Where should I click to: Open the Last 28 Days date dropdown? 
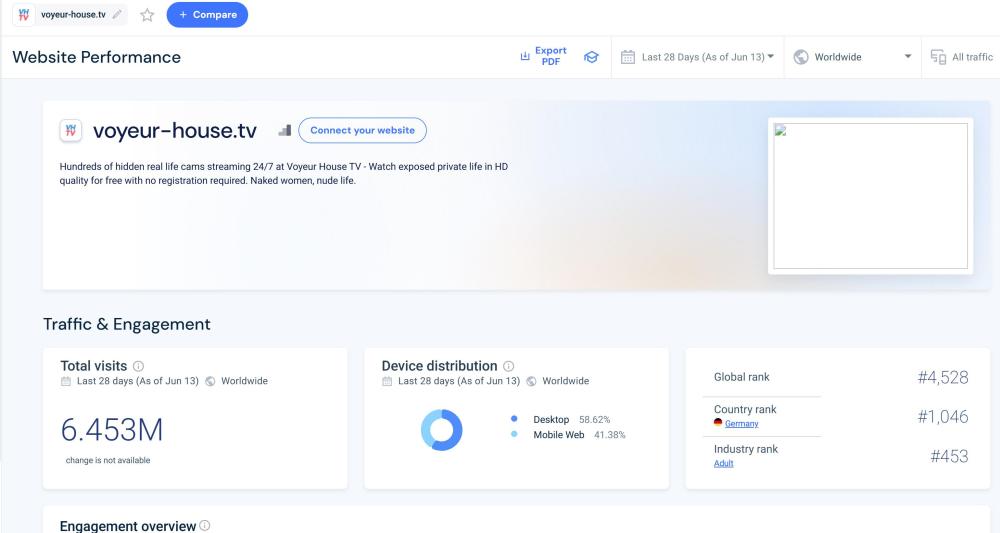707,57
